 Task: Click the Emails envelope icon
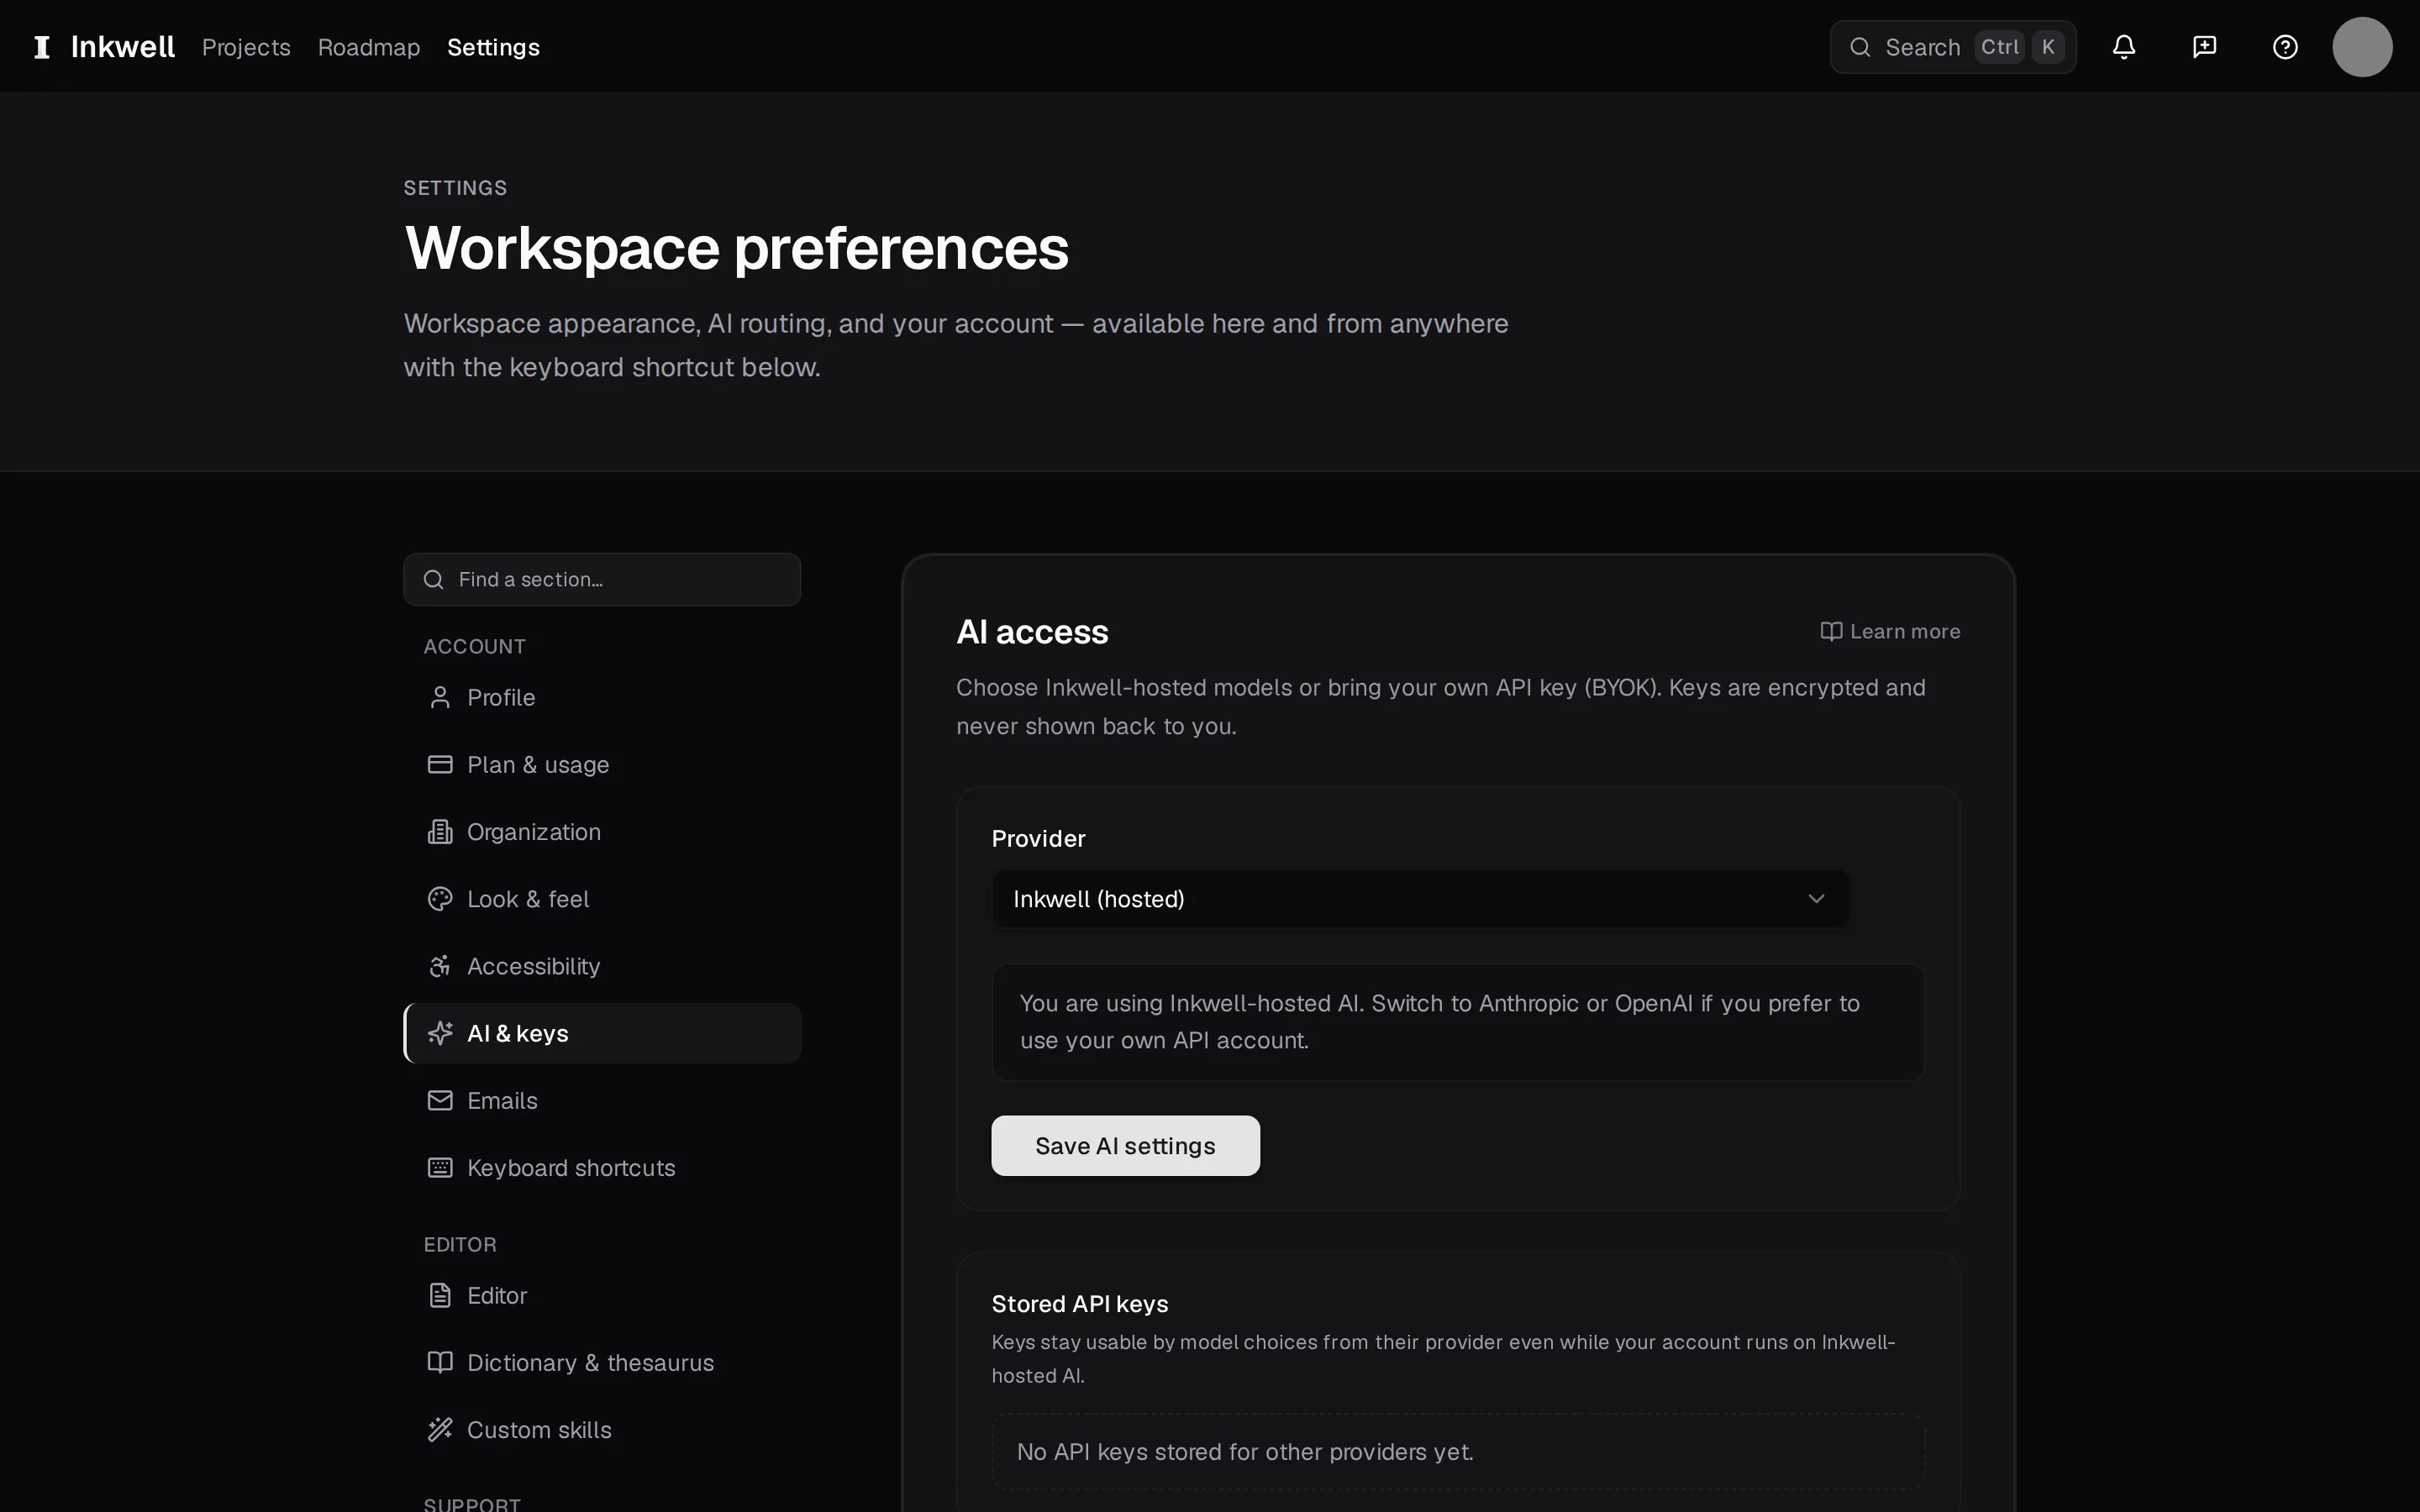440,1100
